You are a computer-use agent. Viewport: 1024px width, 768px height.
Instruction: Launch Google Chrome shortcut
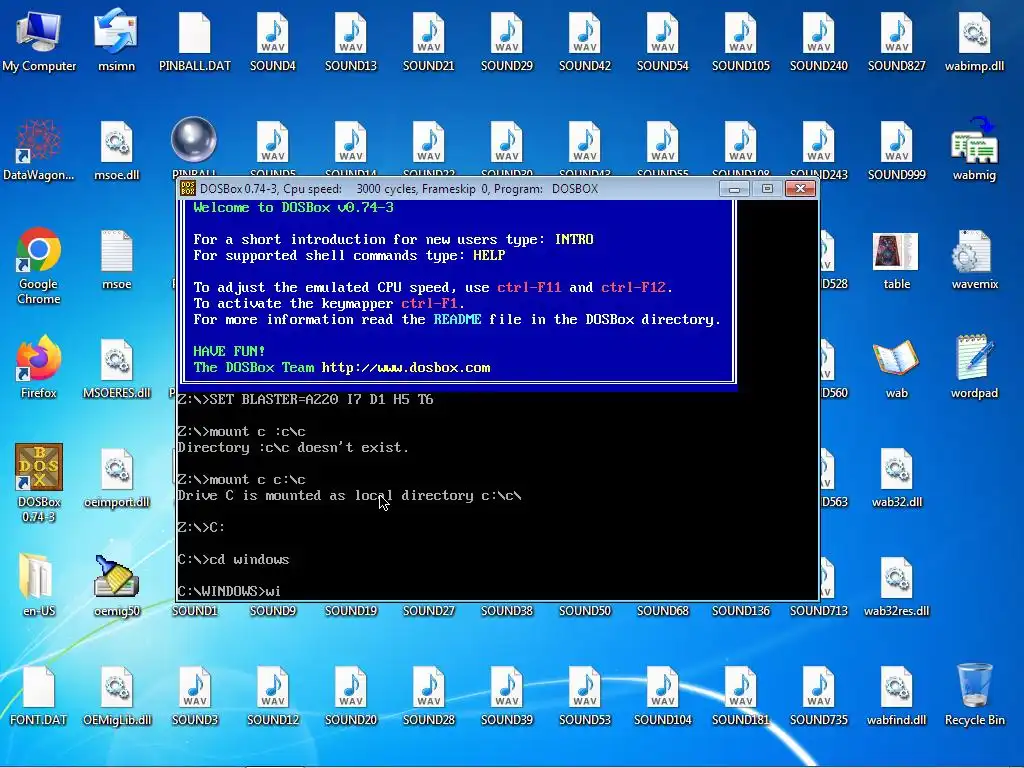(39, 249)
